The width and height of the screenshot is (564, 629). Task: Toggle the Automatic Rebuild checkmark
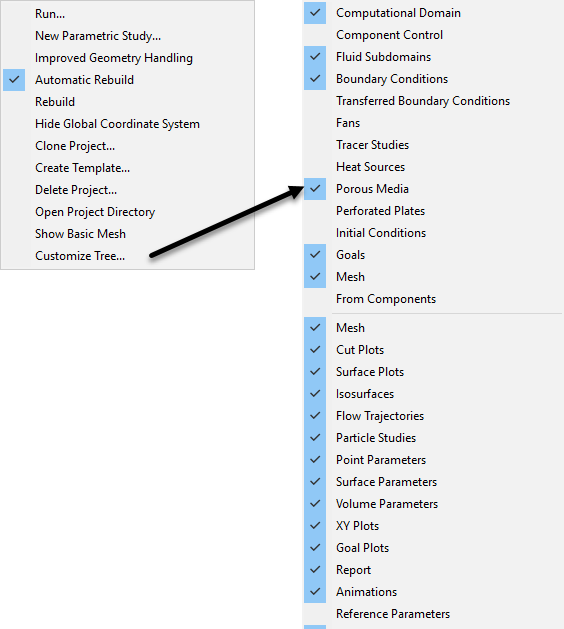click(14, 80)
